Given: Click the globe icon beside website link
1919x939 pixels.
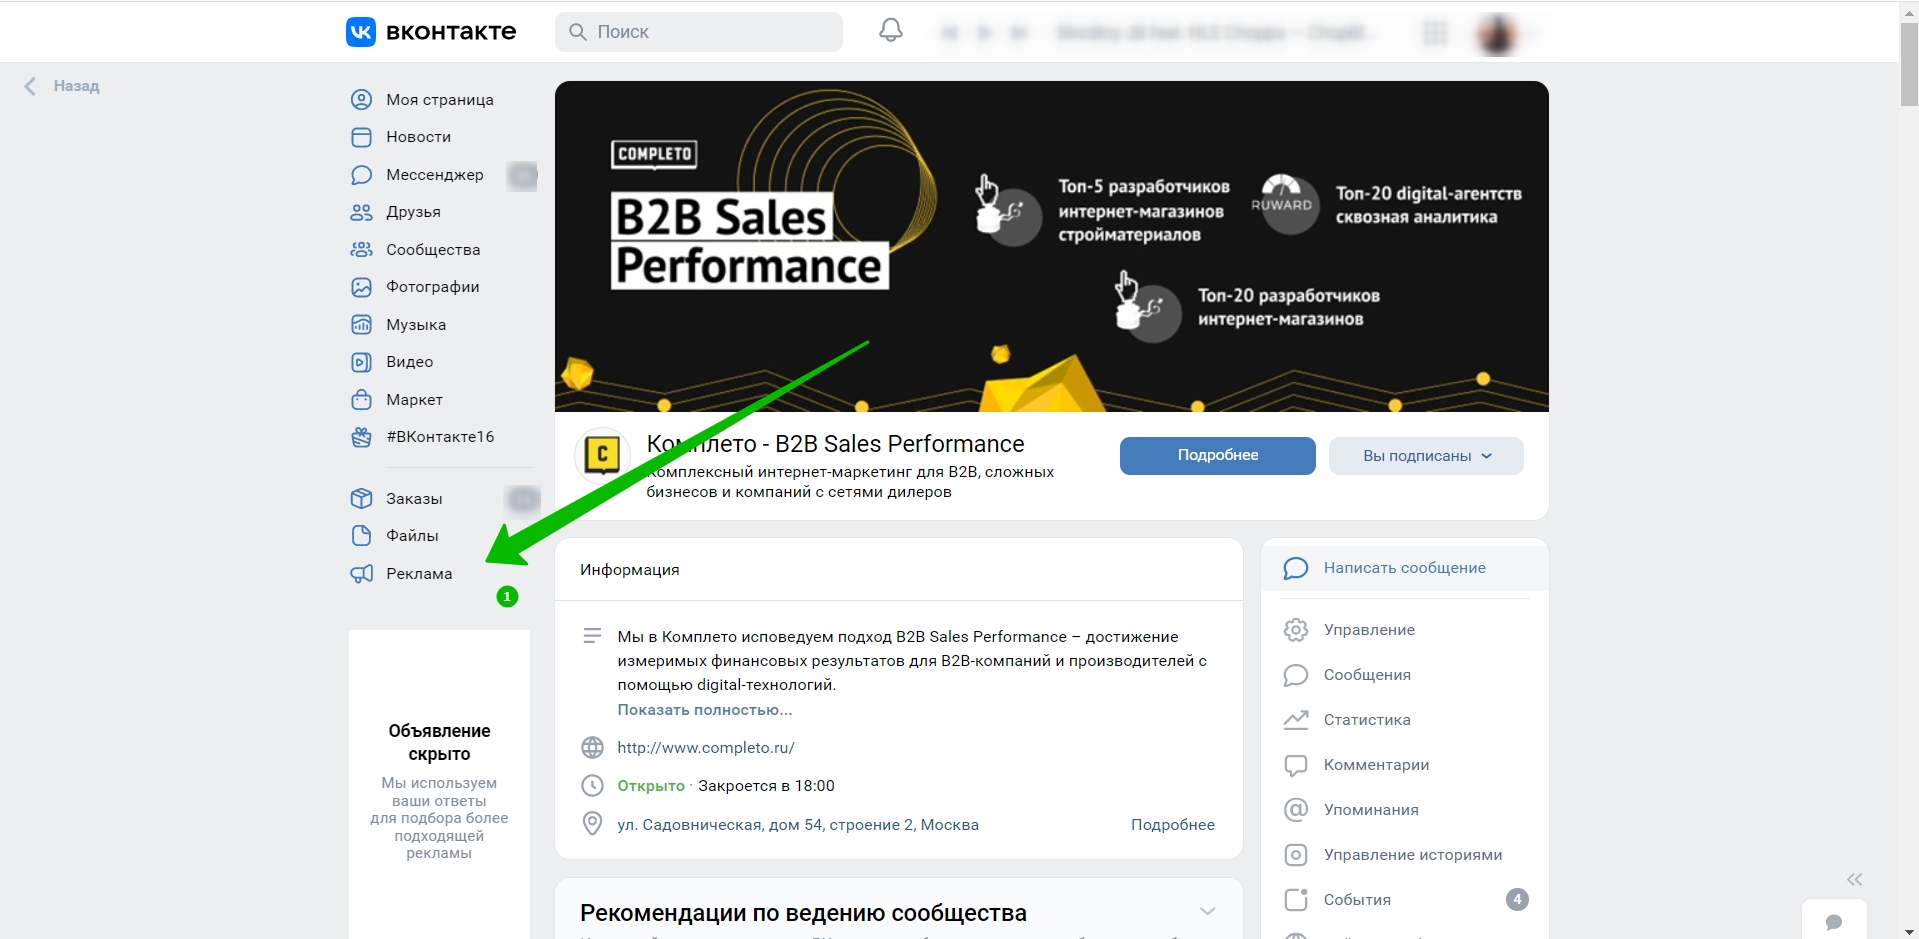Looking at the screenshot, I should pos(592,748).
